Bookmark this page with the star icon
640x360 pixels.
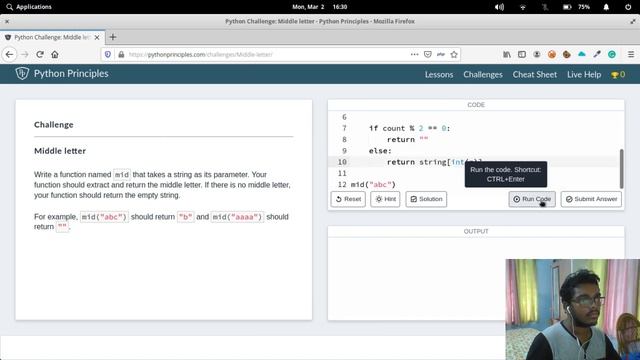[454, 54]
